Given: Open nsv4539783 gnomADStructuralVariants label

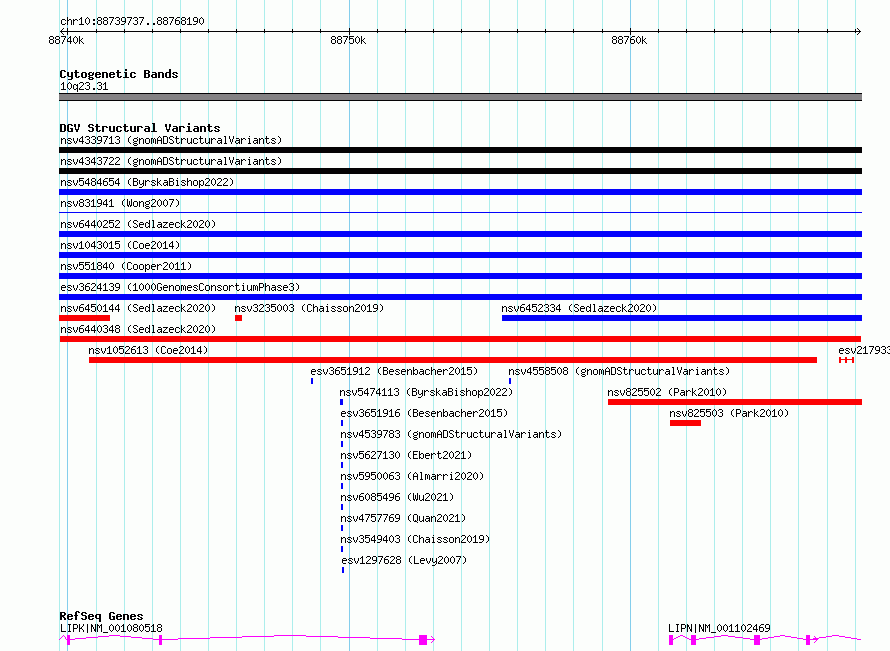Looking at the screenshot, I should click(451, 434).
